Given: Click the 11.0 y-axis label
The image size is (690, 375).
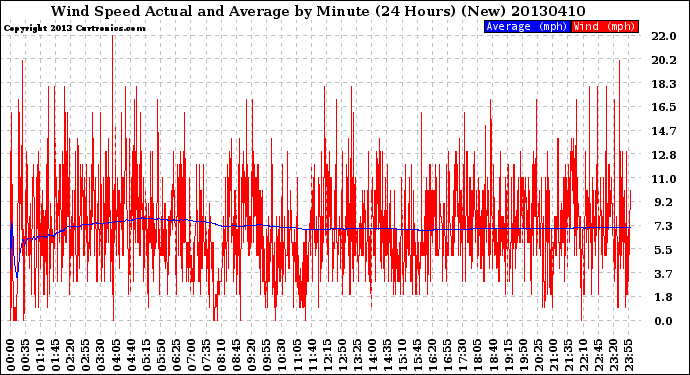Looking at the screenshot, I should pos(663,179).
